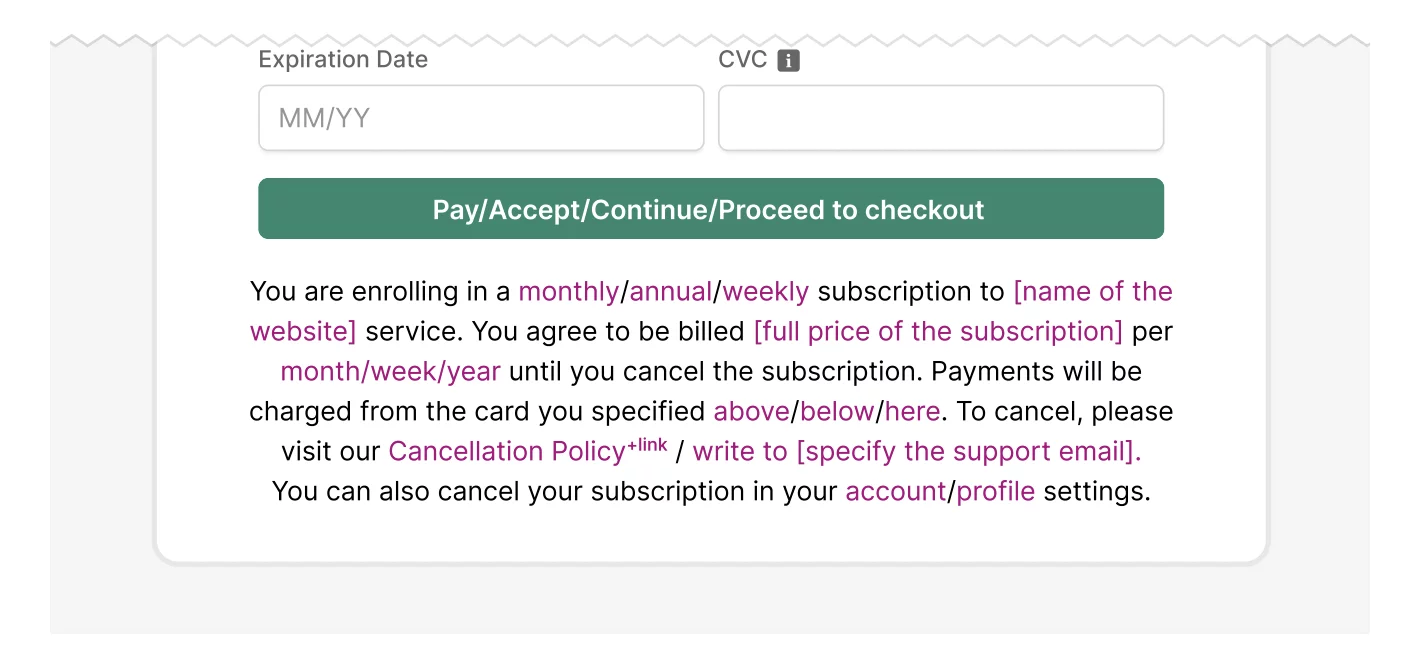1424x666 pixels.
Task: Click the Expiration Date MM/YY field
Action: (481, 117)
